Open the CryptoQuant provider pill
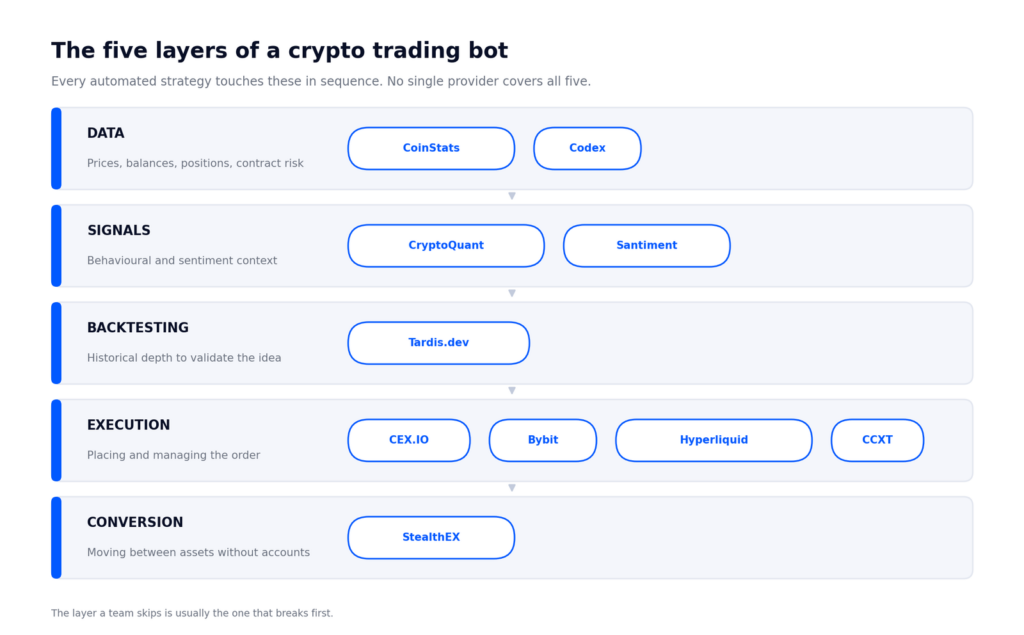Image resolution: width=1024 pixels, height=635 pixels. click(446, 246)
